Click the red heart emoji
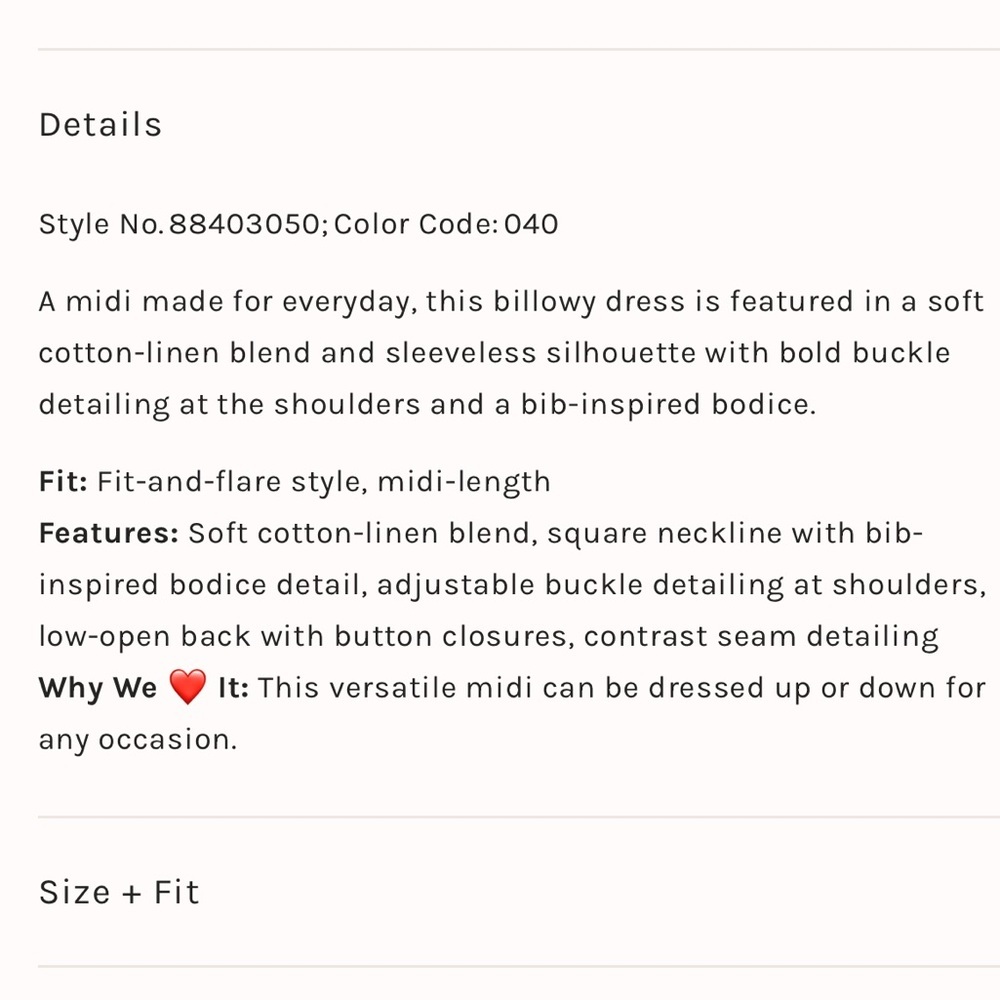The height and width of the screenshot is (1000, 1000). pyautogui.click(x=187, y=688)
